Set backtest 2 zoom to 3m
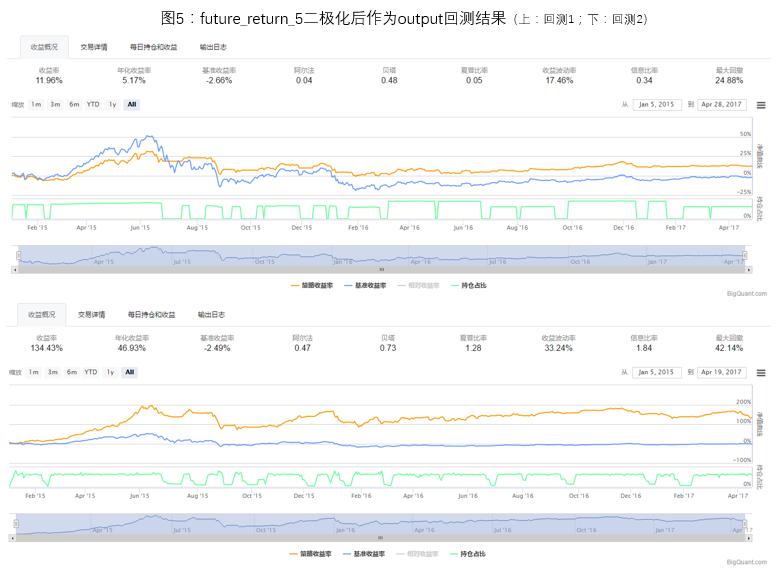 [x=52, y=372]
